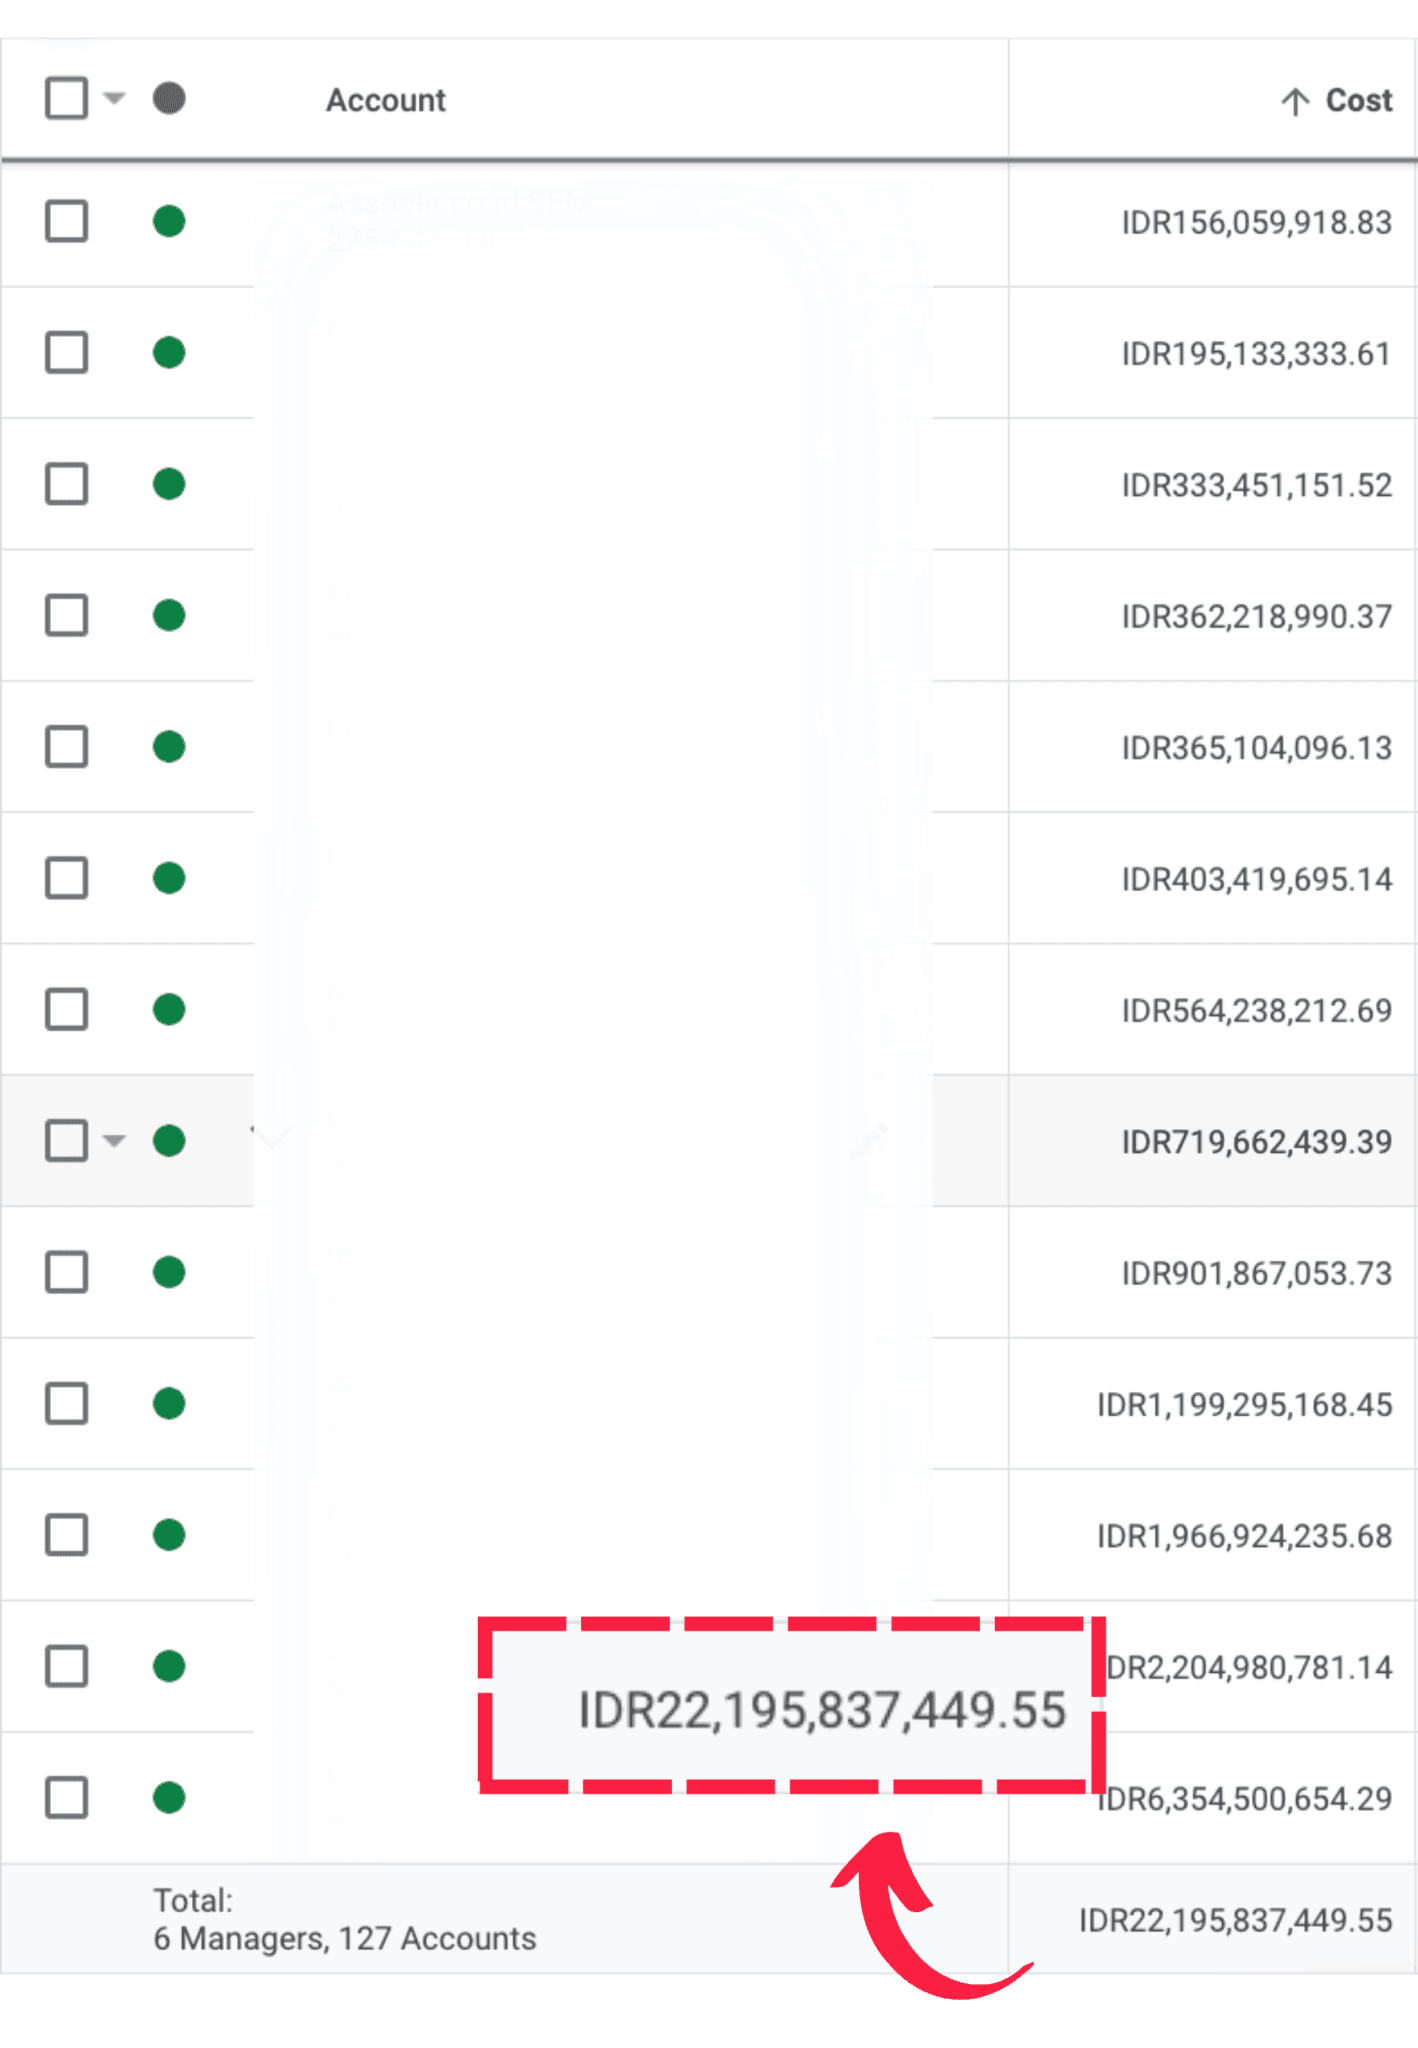Tick the checkbox for the IDR6,354,500,654.29 row
This screenshot has height=2048, width=1418.
click(x=66, y=1797)
